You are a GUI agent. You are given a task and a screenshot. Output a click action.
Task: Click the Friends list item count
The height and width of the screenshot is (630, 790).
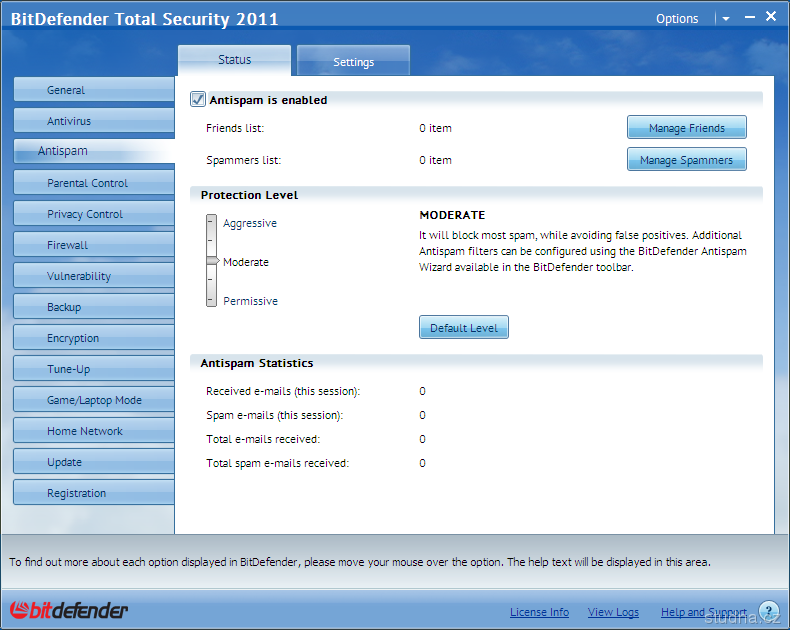[435, 128]
